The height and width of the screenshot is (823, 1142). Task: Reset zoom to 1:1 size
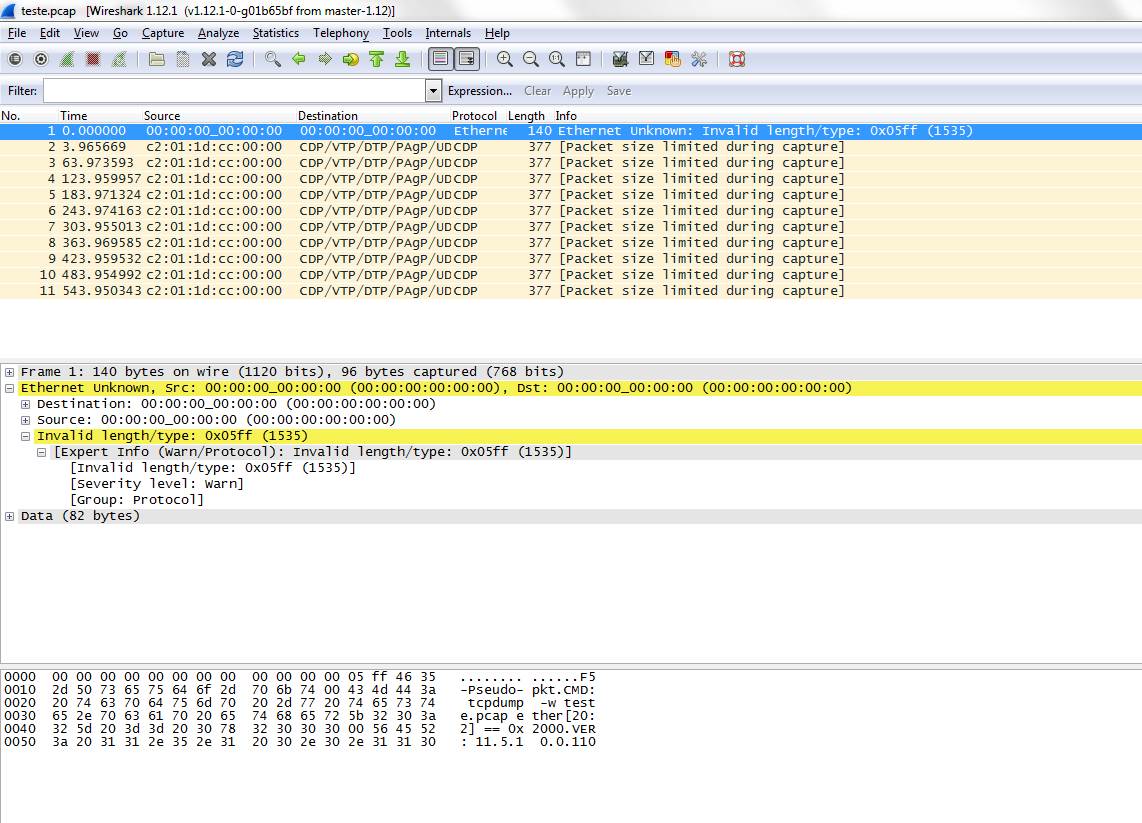[556, 59]
